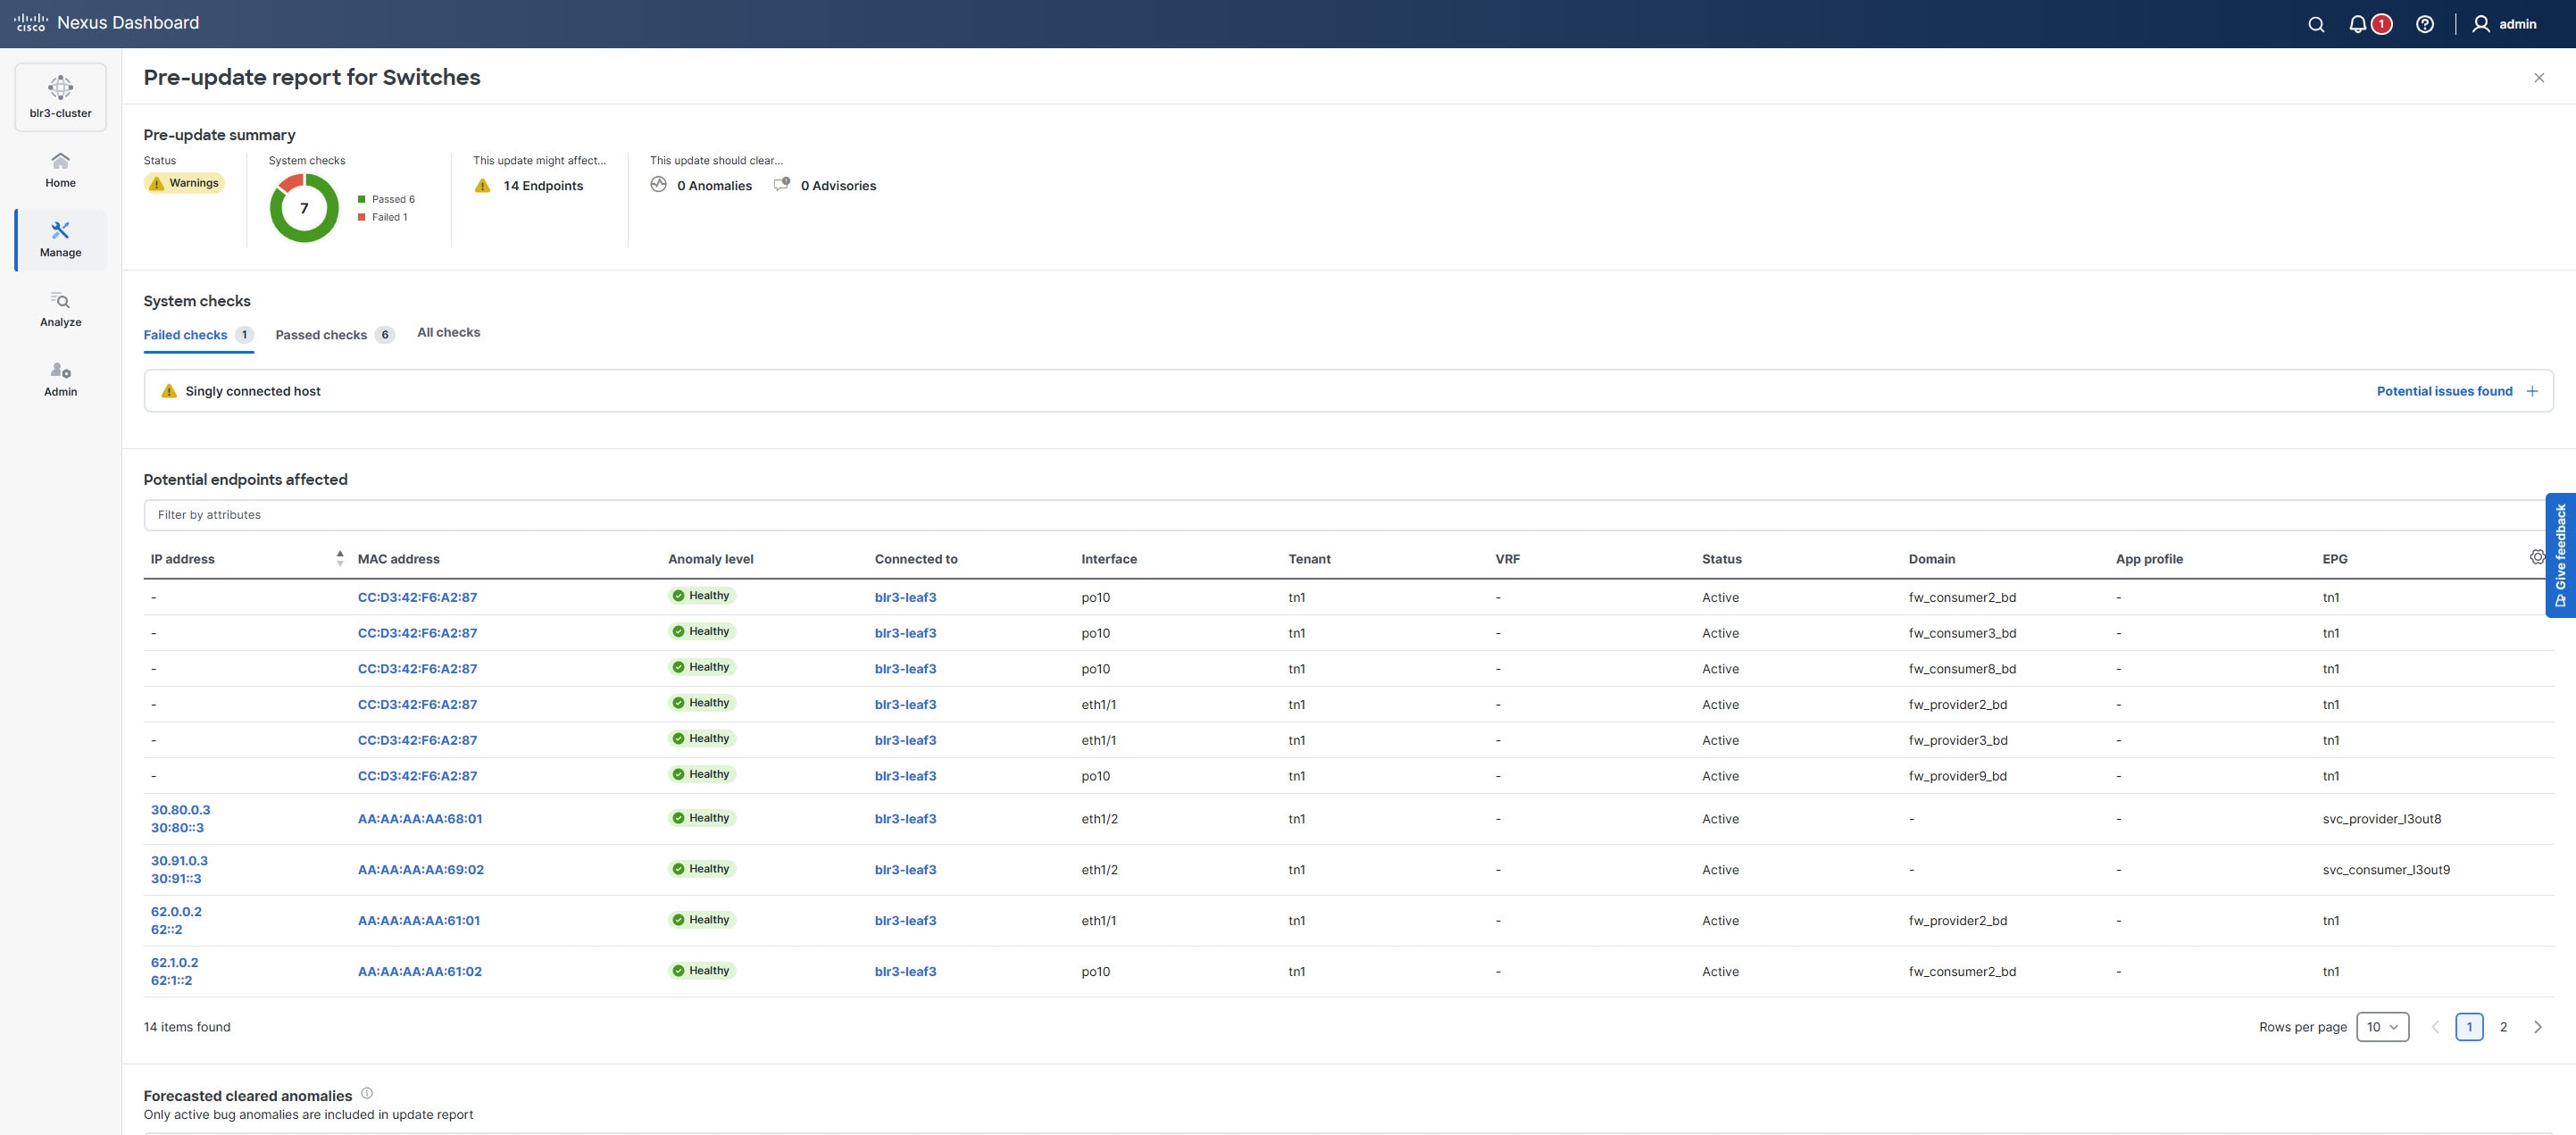
Task: Open the Manage section in sidebar
Action: click(x=60, y=240)
